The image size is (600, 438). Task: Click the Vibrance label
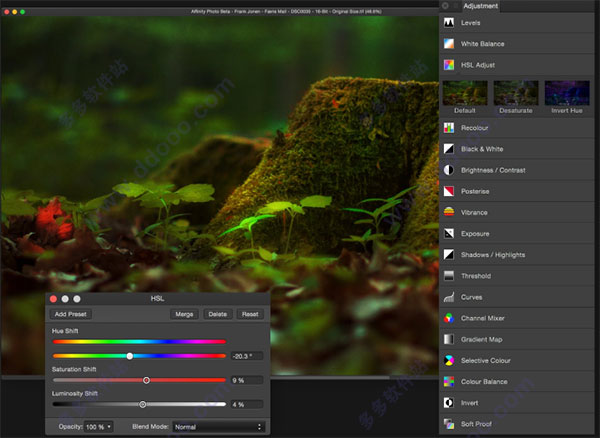[474, 212]
